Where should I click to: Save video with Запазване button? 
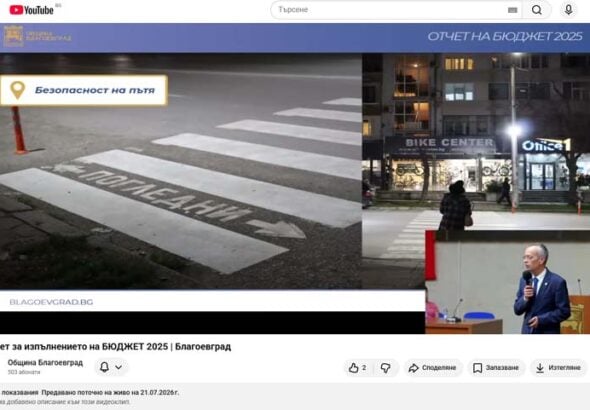pos(496,367)
